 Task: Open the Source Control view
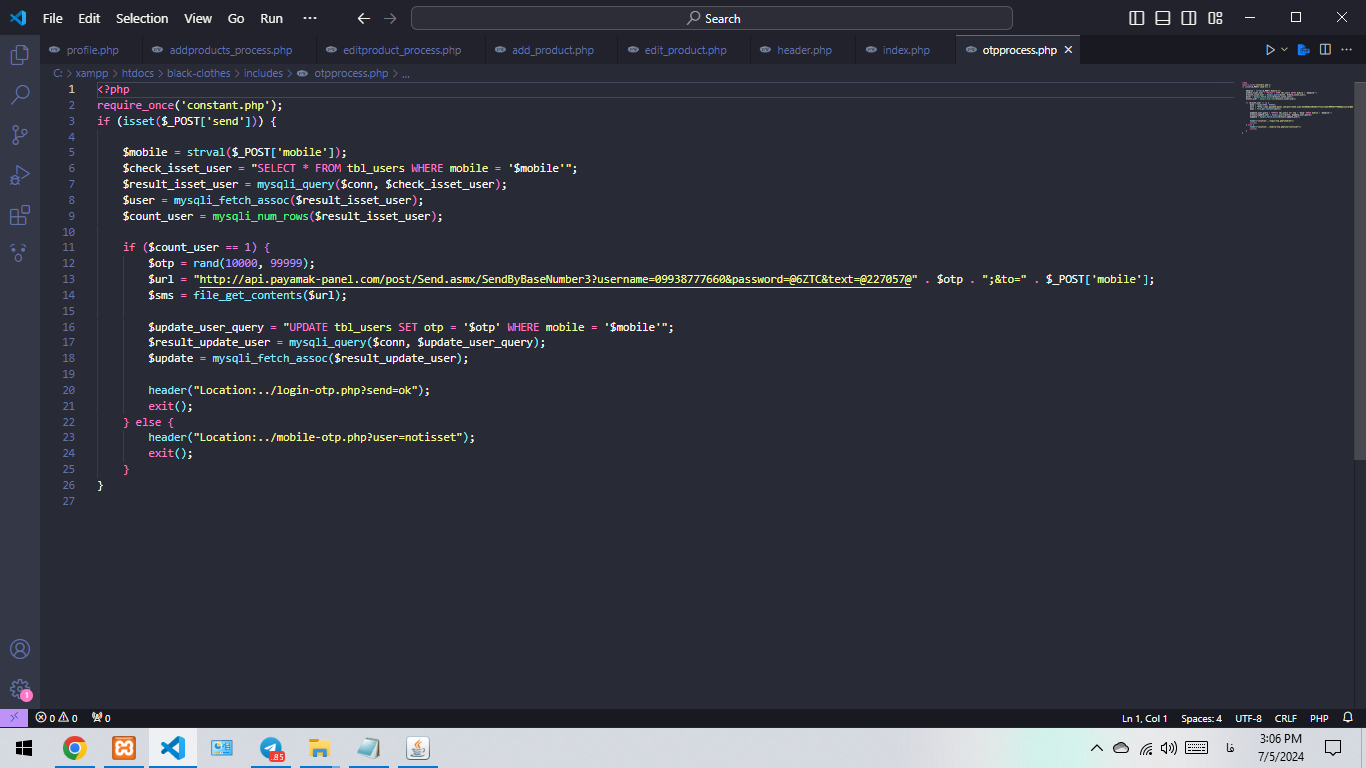20,135
